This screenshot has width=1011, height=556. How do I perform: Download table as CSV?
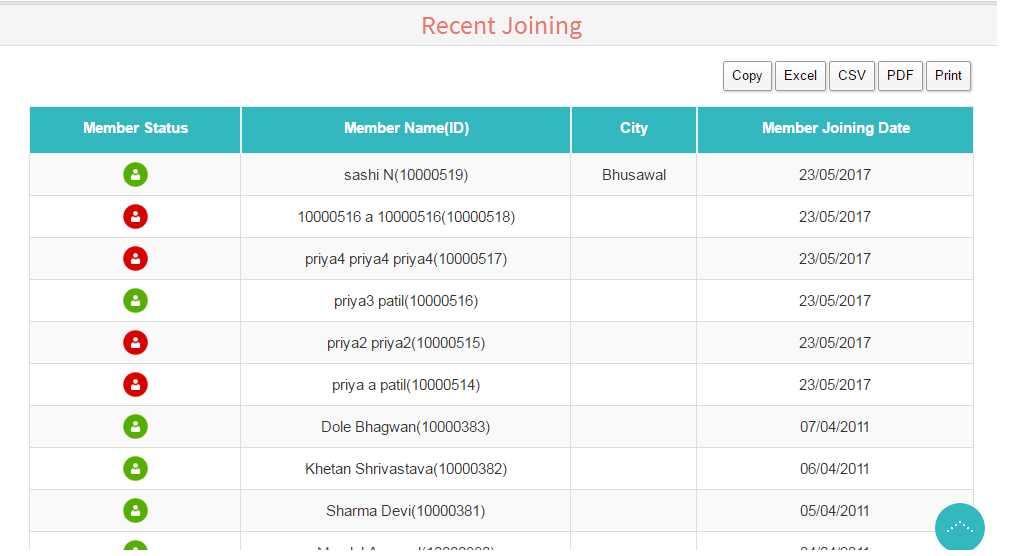tap(852, 76)
